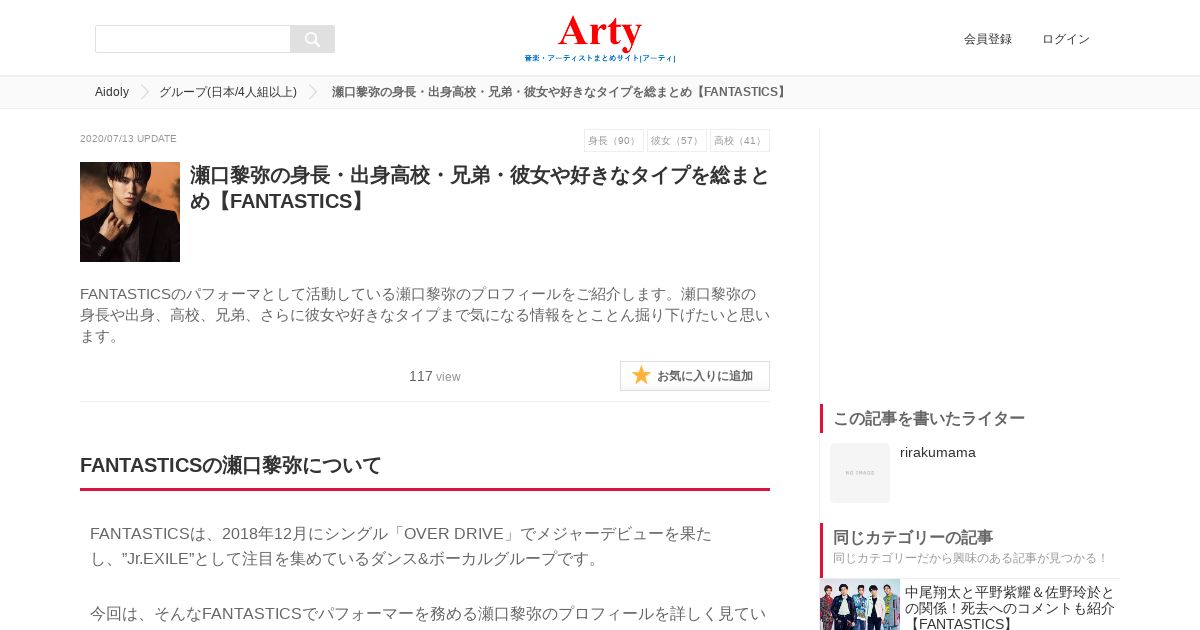Viewport: 1200px width, 630px height.
Task: Open the ログイン link
Action: pyautogui.click(x=1066, y=39)
